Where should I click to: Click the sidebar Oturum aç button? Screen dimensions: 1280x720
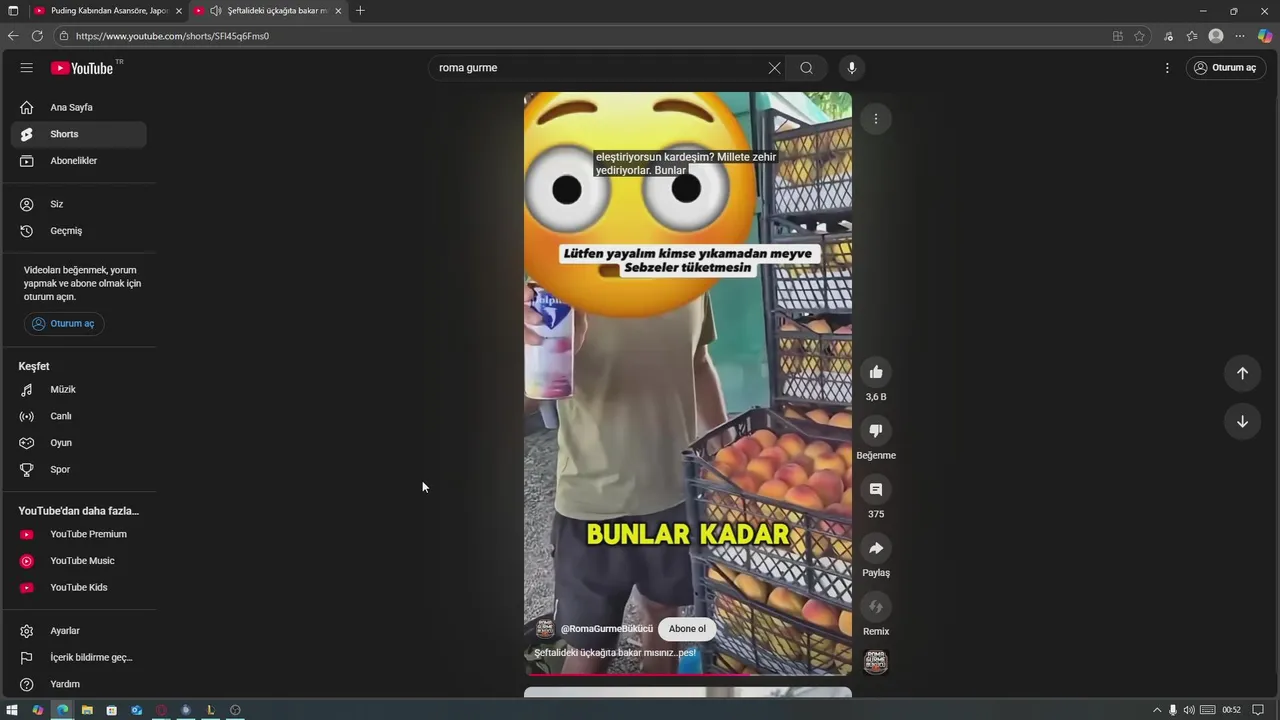point(64,324)
